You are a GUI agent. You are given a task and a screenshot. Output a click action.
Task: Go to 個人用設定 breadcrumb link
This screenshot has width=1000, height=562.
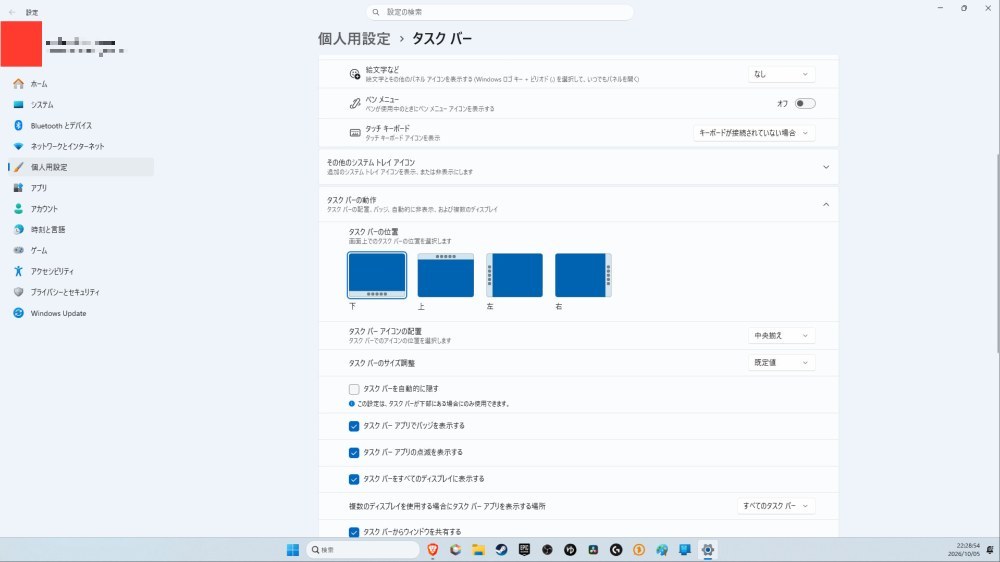pyautogui.click(x=354, y=38)
